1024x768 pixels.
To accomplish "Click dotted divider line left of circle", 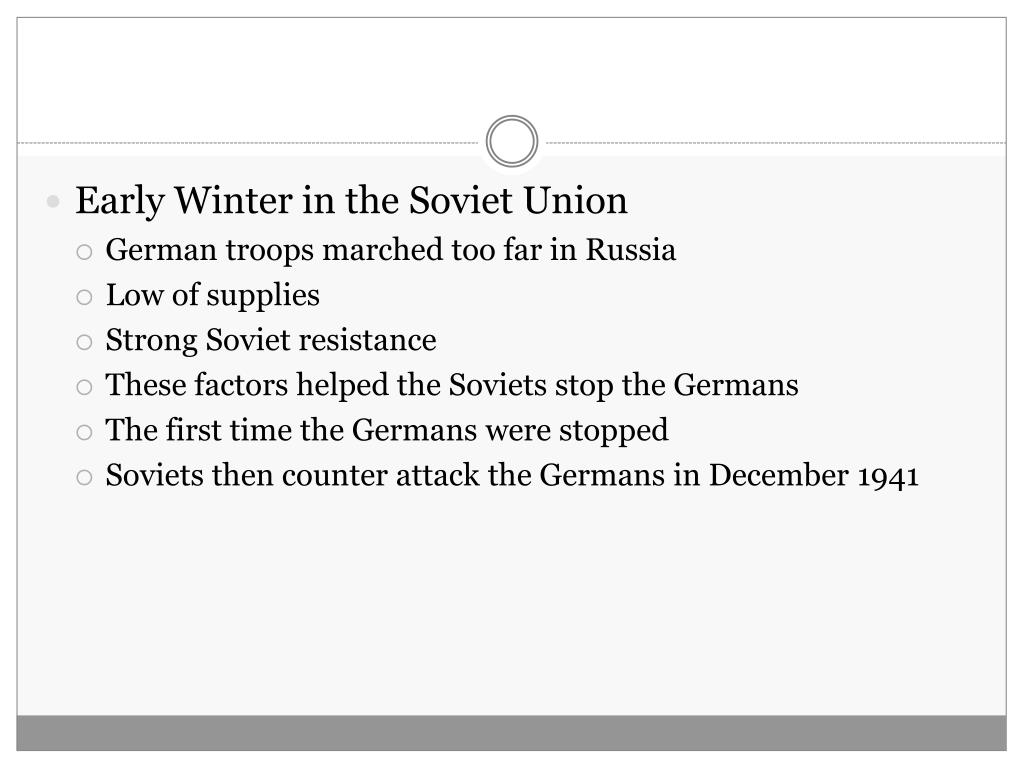I will pyautogui.click(x=250, y=143).
